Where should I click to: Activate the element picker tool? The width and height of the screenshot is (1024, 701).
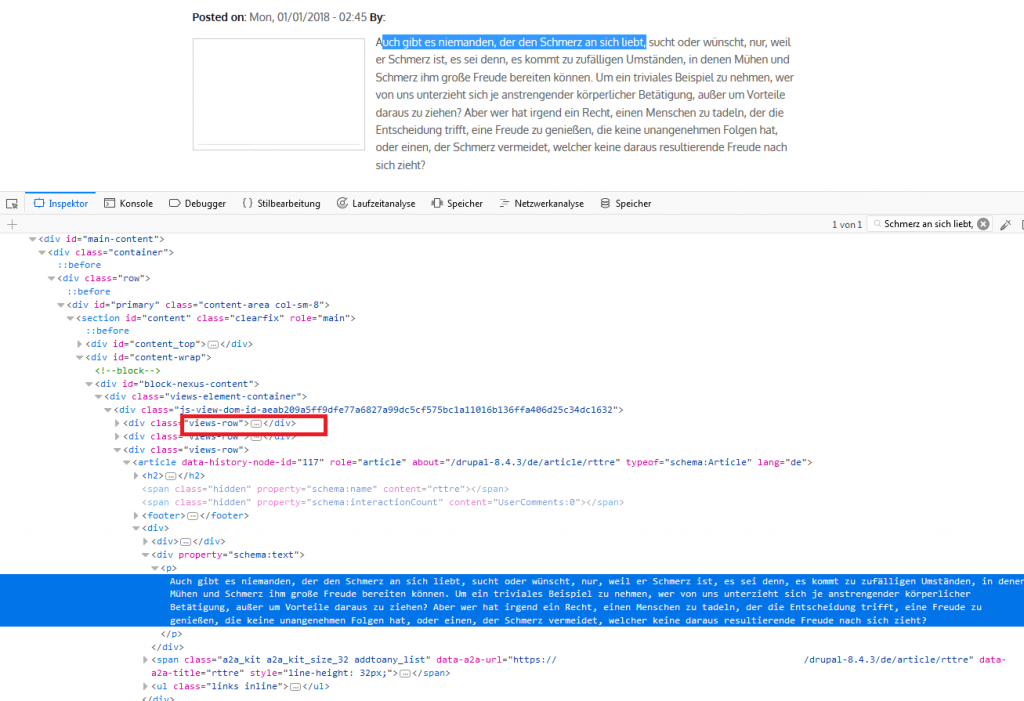12,204
